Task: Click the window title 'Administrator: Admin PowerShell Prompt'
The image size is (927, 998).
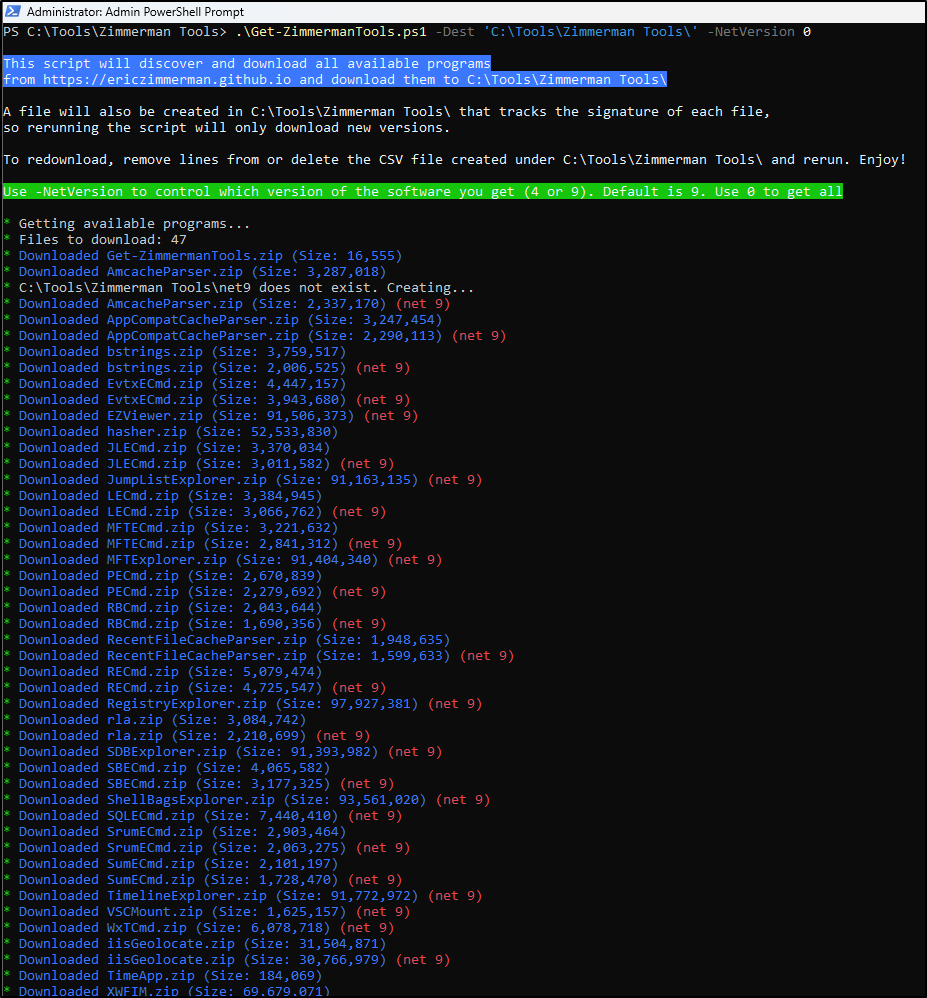Action: 136,11
